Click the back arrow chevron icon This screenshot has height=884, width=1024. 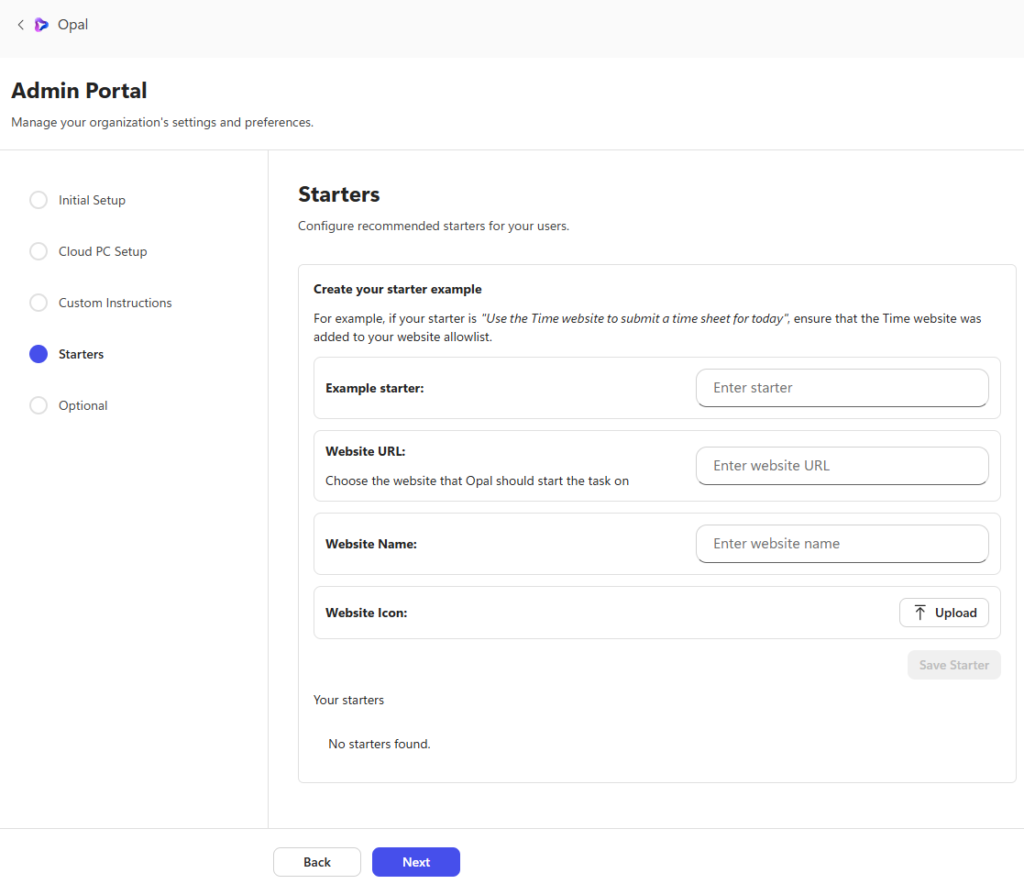[20, 25]
